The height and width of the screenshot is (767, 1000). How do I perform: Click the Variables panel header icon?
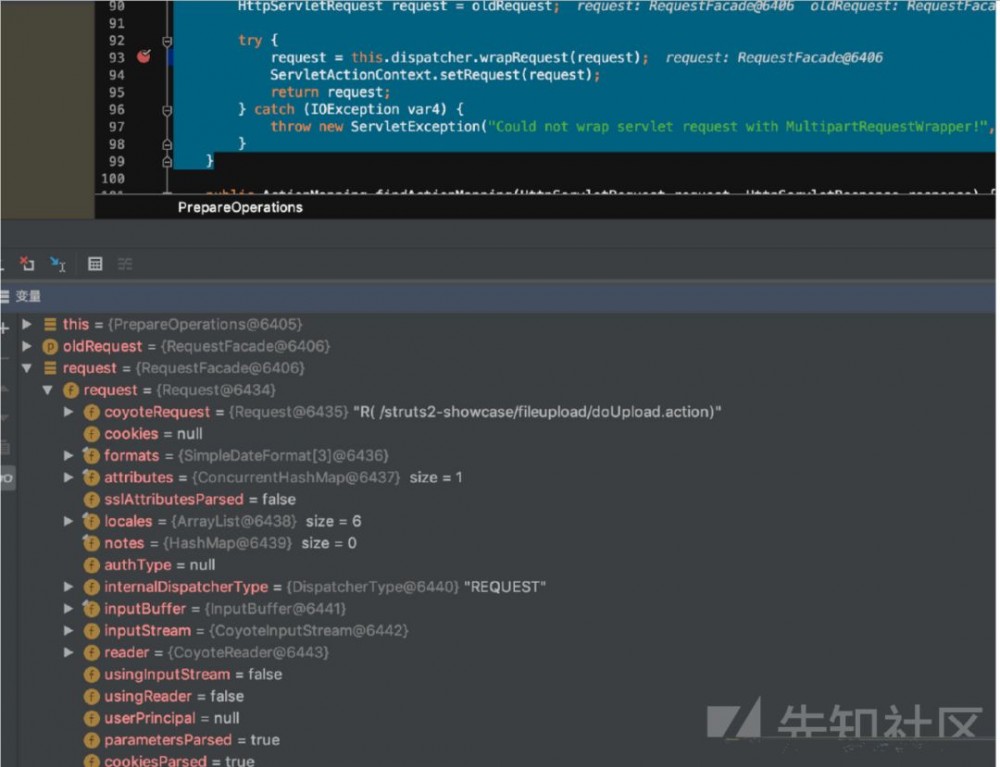click(x=4, y=296)
